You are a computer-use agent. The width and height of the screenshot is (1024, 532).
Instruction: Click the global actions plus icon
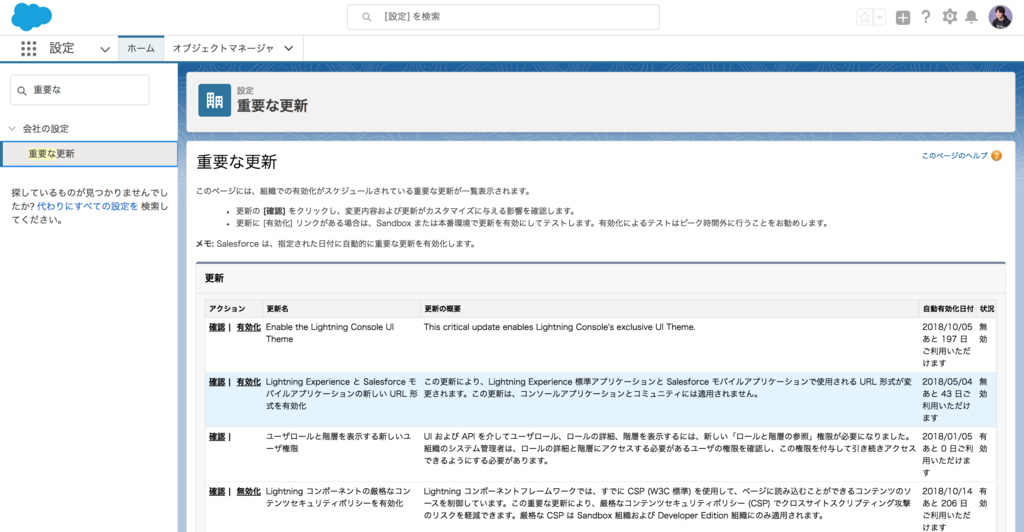903,18
